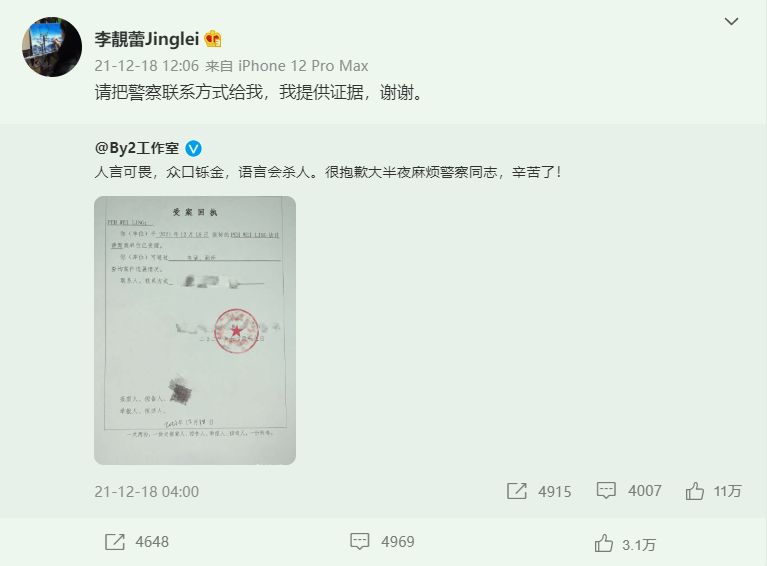Image resolution: width=767 pixels, height=566 pixels.
Task: Click the iPhone 12 Pro Max source text
Action: tap(303, 66)
